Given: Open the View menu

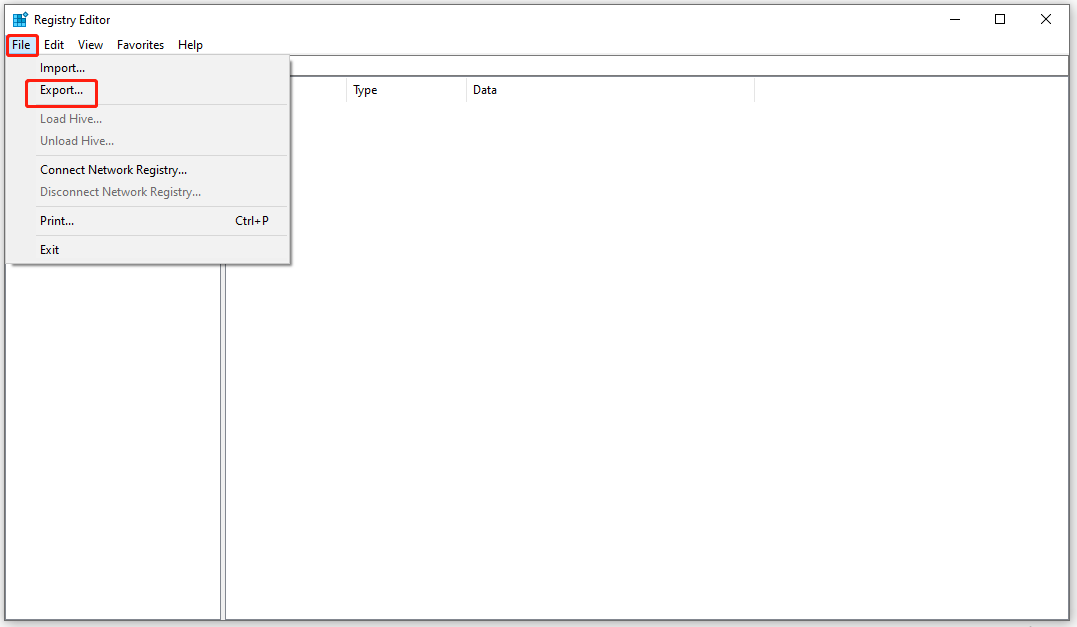Looking at the screenshot, I should pyautogui.click(x=90, y=45).
